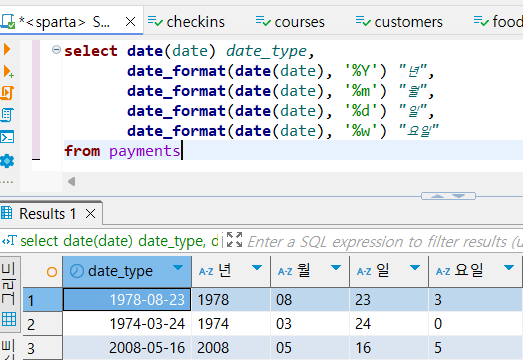Click the SQL filter expression field

point(384,241)
